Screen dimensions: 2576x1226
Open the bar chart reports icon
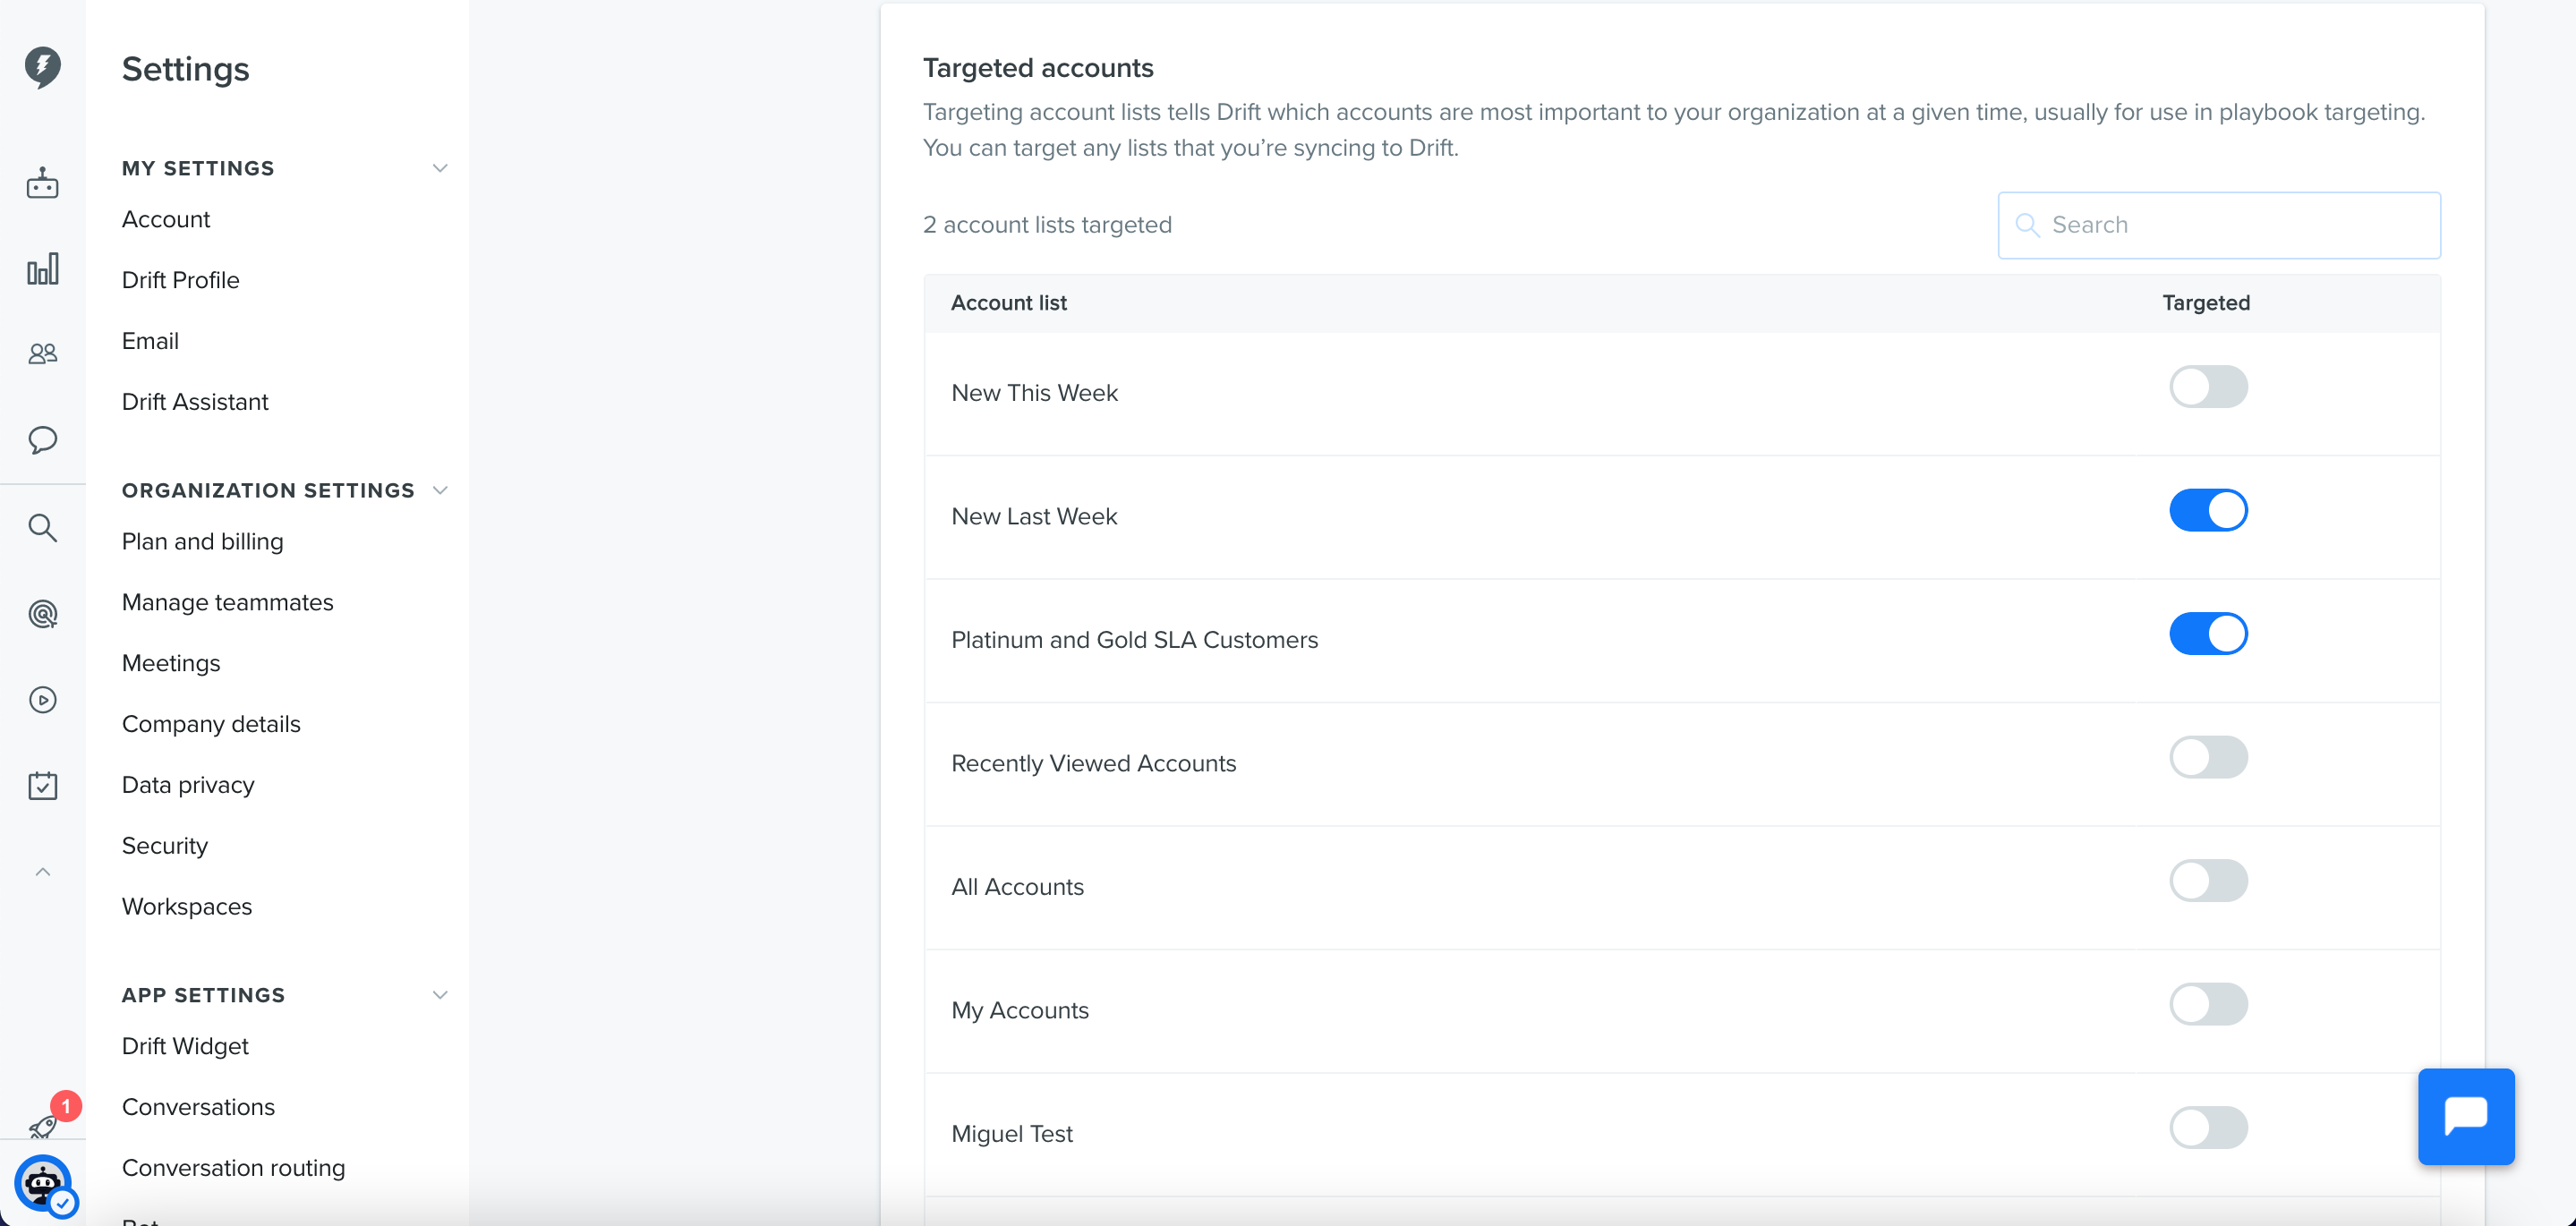pos(42,268)
